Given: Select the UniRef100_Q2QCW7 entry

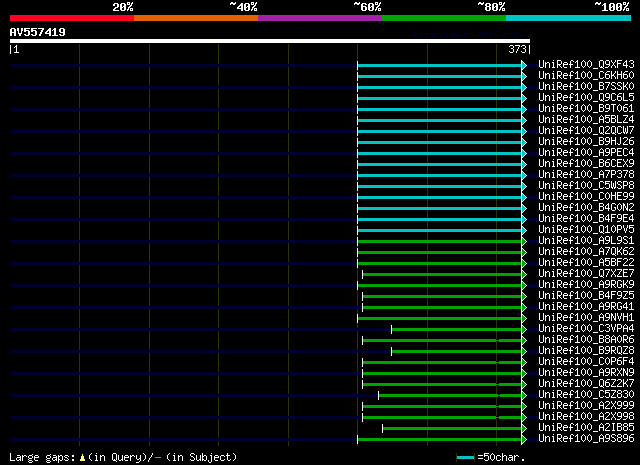Looking at the screenshot, I should click(x=586, y=131).
